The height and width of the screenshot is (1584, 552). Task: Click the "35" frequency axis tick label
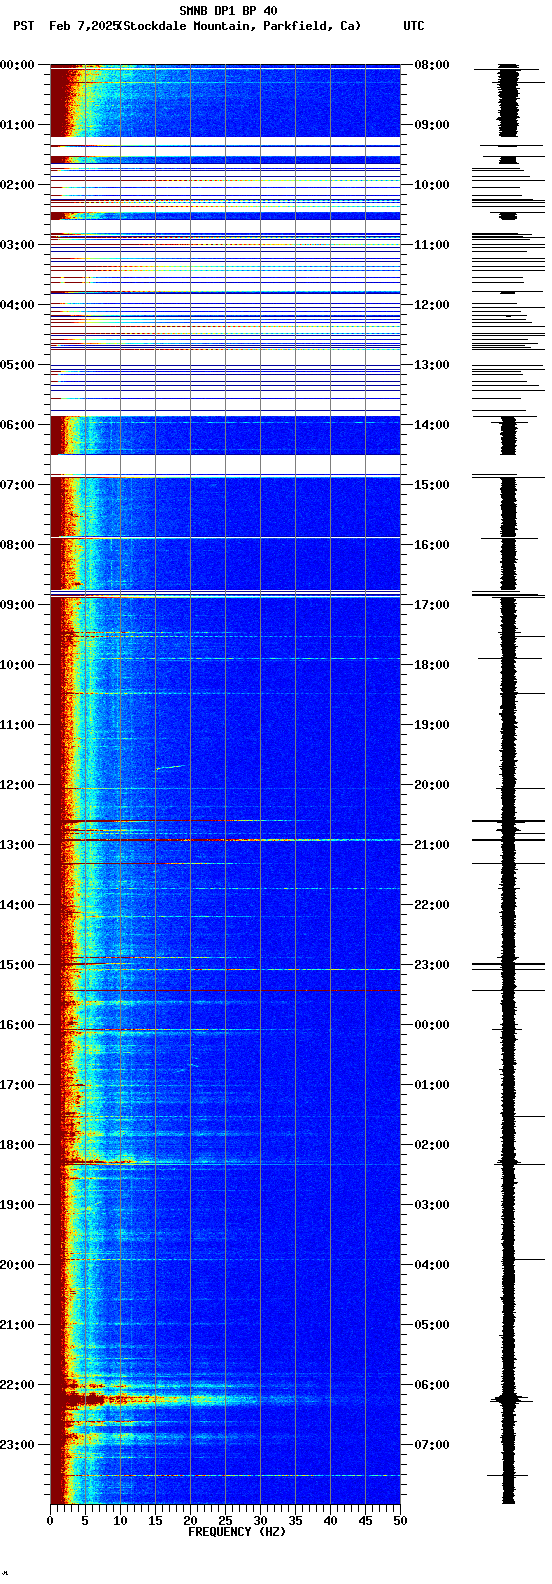(x=295, y=1521)
